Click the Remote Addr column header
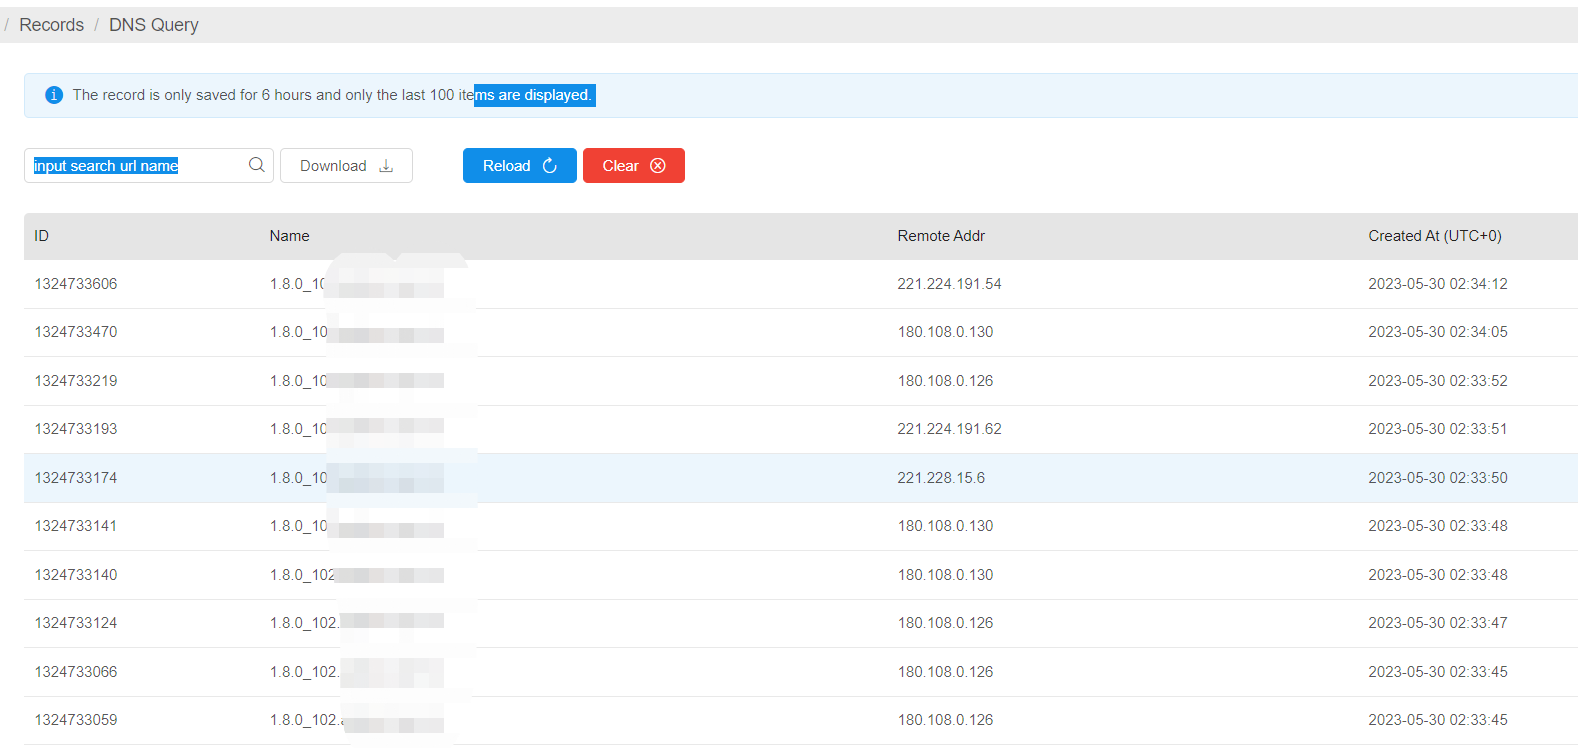 click(941, 236)
